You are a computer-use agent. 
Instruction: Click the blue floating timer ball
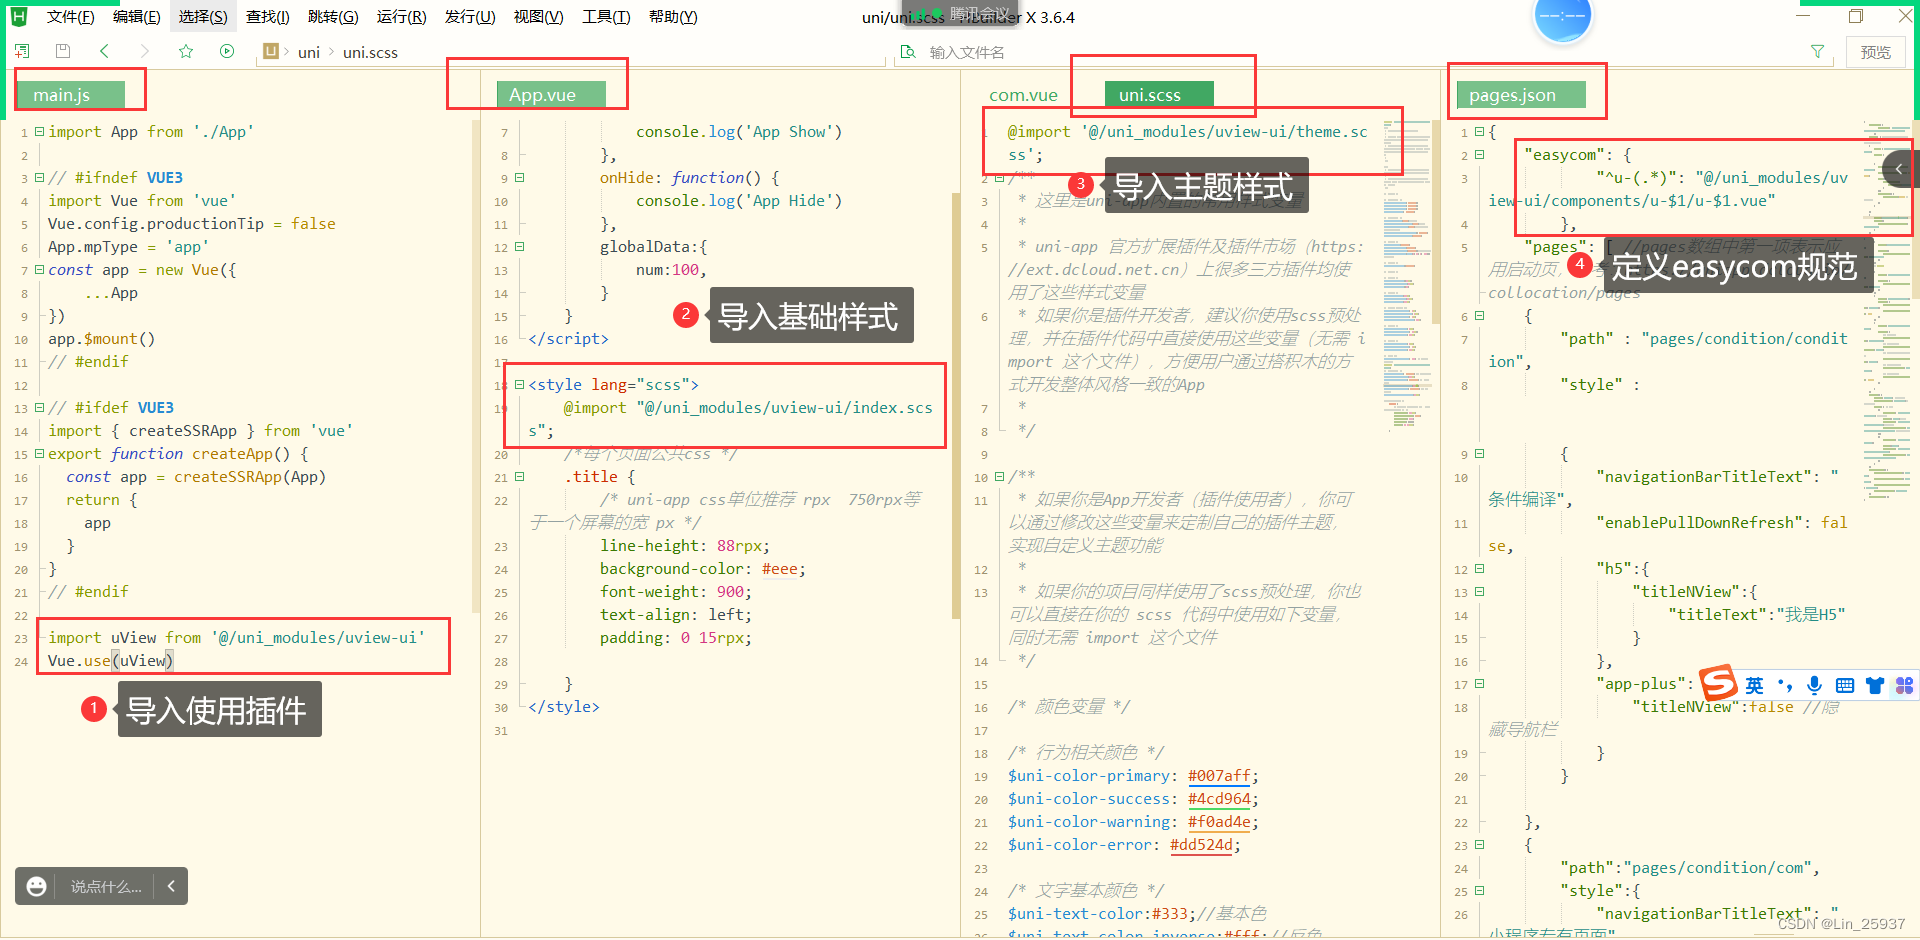click(1562, 17)
